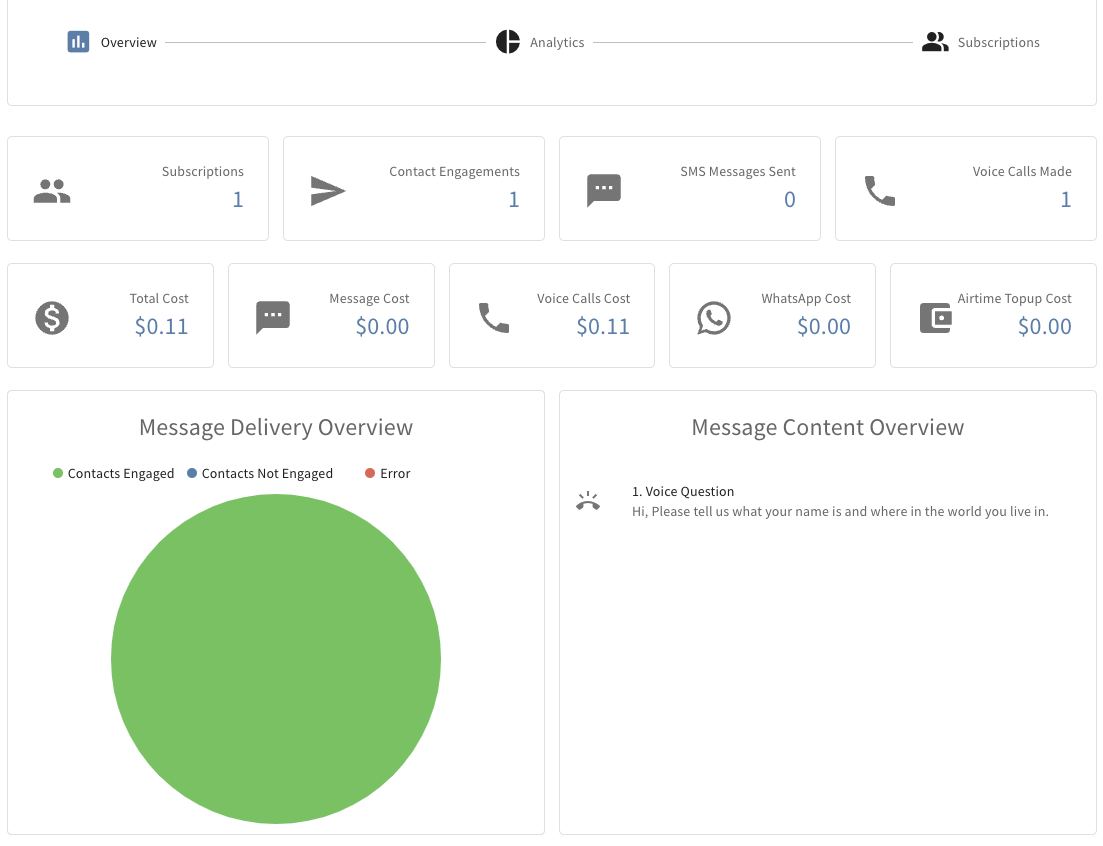Click the Subscriptions people icon in stepper

935,42
